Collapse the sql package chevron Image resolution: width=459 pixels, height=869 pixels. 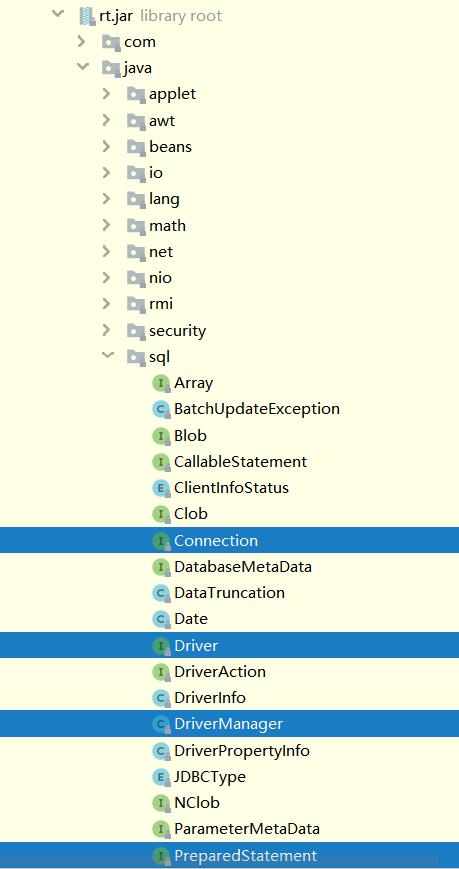tap(107, 356)
